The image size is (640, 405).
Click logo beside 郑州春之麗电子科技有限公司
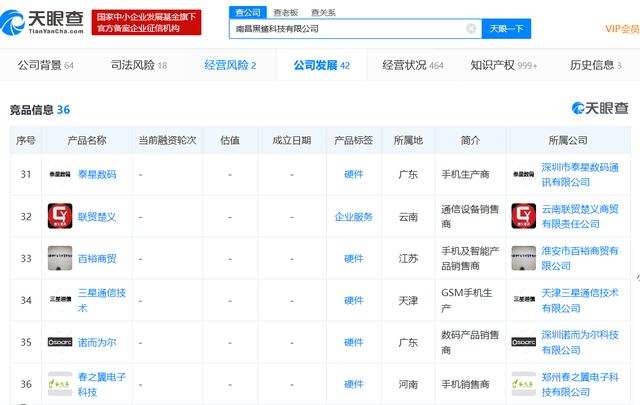coord(524,384)
